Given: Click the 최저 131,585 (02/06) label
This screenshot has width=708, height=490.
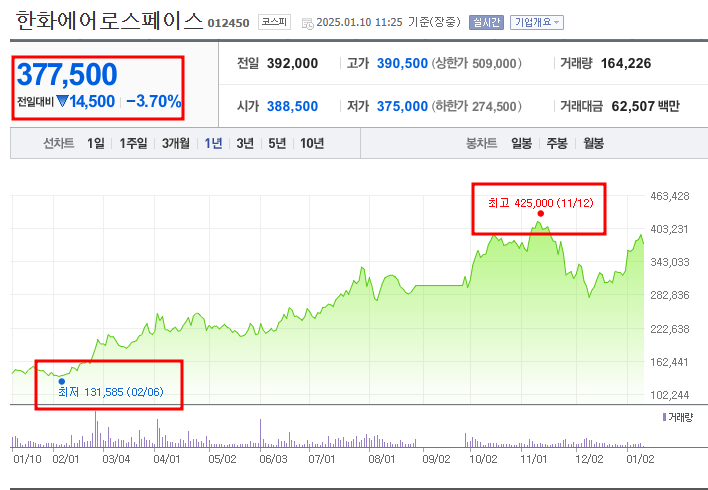Looking at the screenshot, I should (x=111, y=392).
